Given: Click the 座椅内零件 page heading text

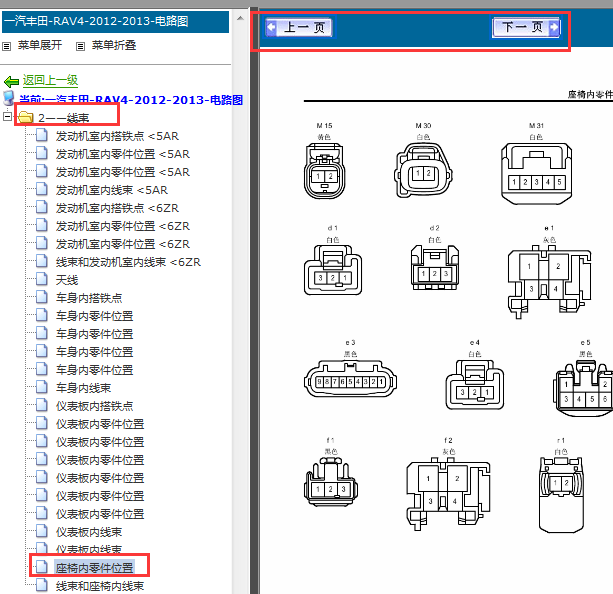Looking at the screenshot, I should click(590, 95).
